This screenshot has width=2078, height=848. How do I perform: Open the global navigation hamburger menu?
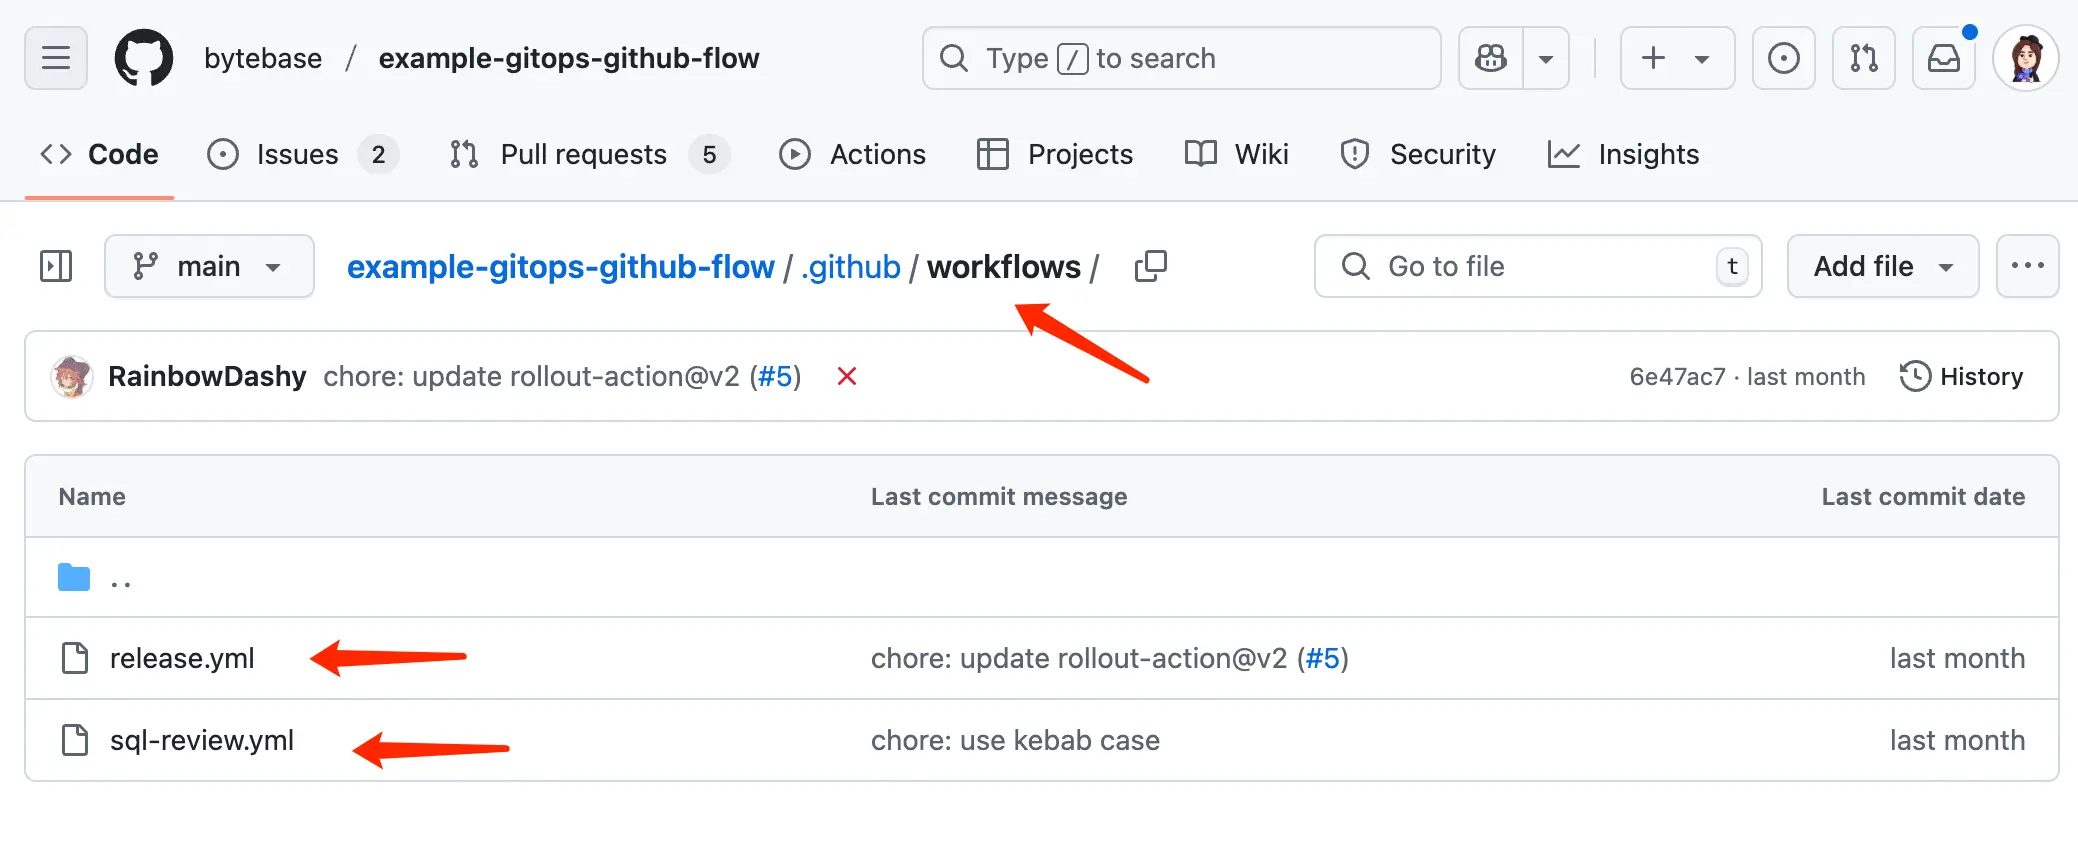tap(55, 57)
